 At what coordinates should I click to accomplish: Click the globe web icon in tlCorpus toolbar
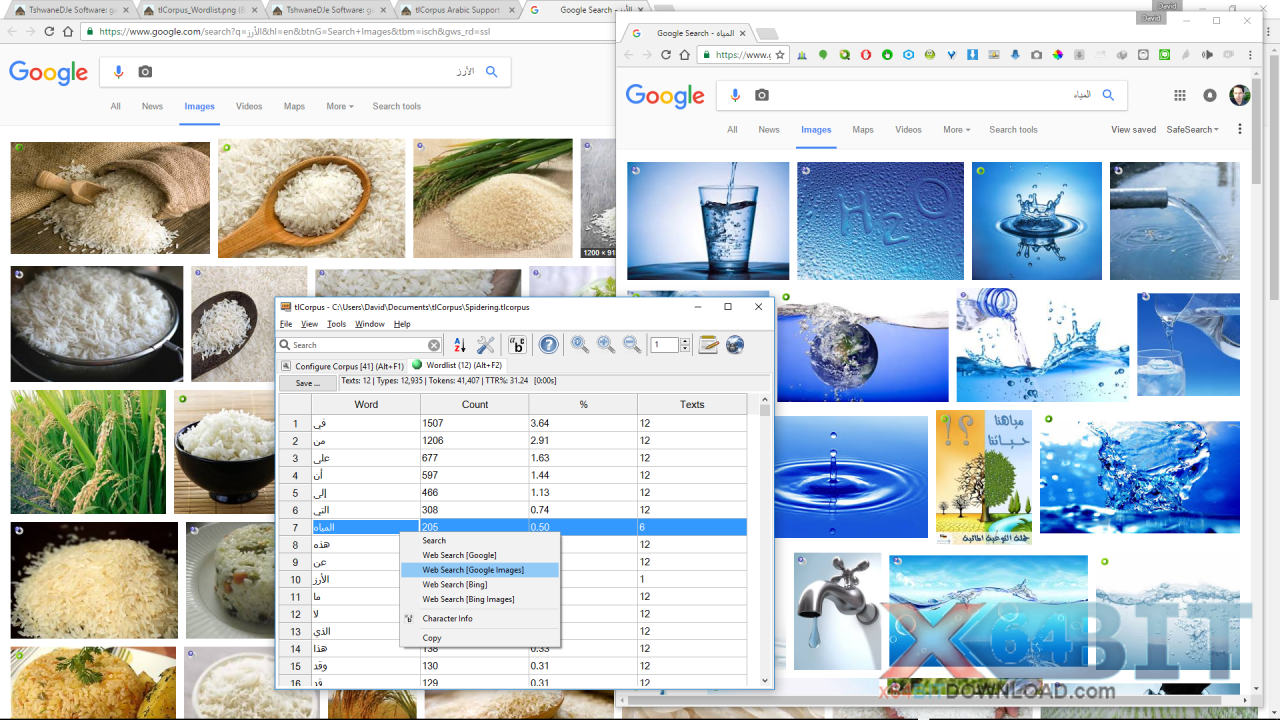click(735, 345)
